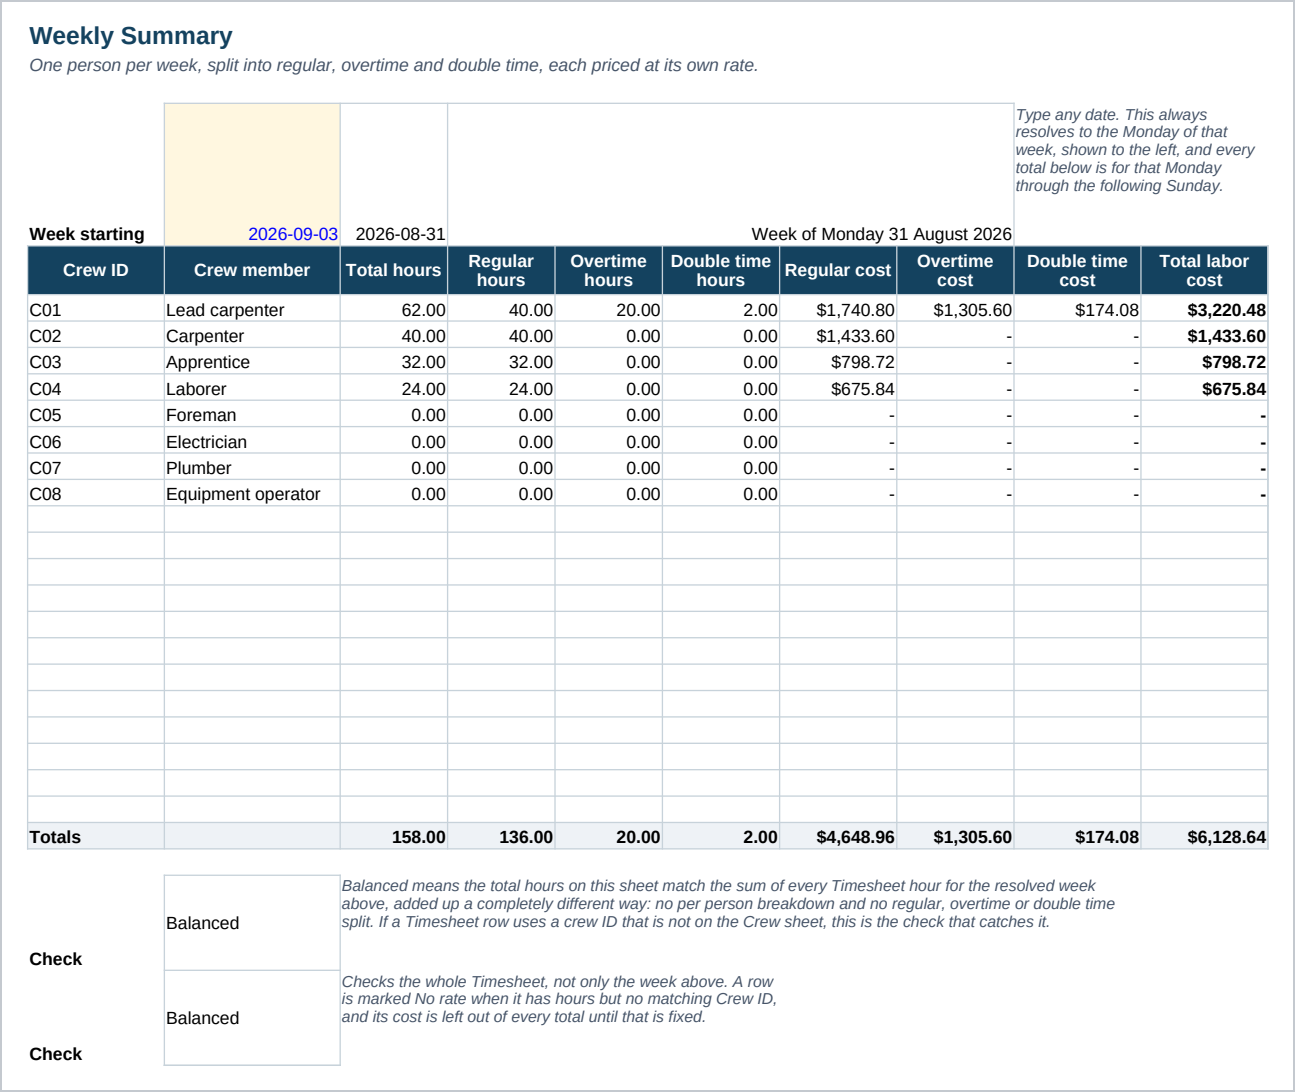Click the grand total $6,128.64
1295x1092 pixels.
(x=1204, y=836)
